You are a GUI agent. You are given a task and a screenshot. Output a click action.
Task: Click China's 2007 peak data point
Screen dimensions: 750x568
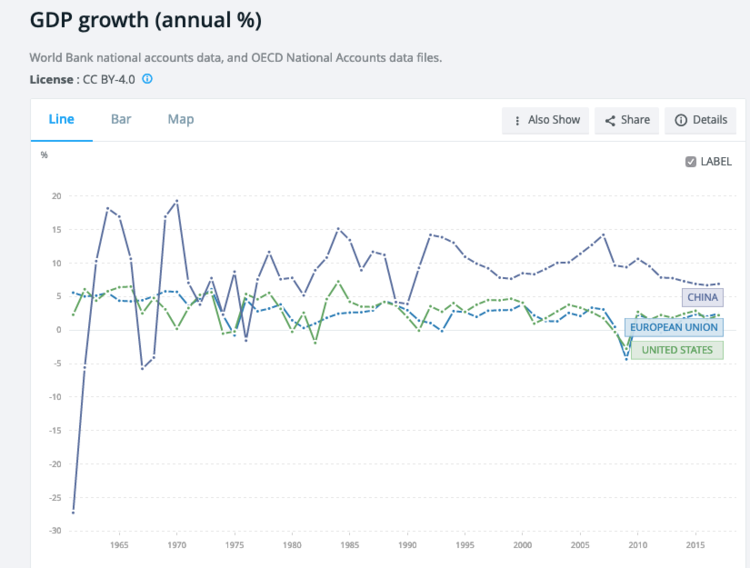(x=603, y=235)
